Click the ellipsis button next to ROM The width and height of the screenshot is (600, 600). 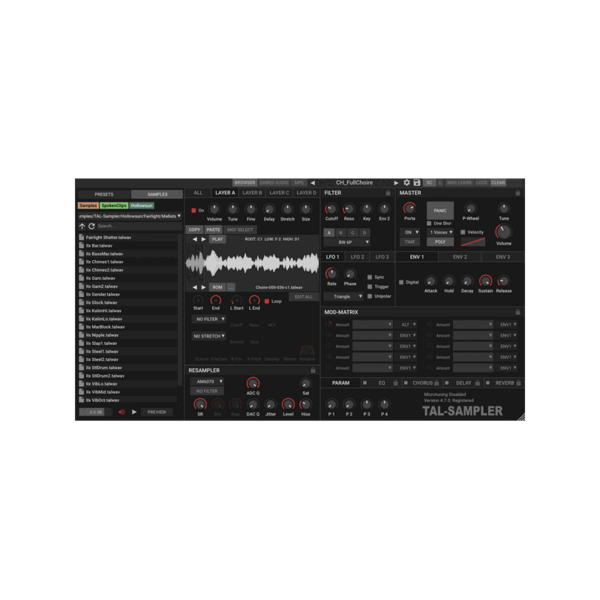(231, 287)
